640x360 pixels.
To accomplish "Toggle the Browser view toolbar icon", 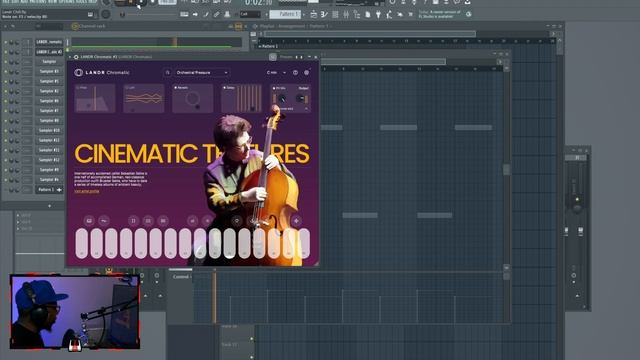I will 357,14.
